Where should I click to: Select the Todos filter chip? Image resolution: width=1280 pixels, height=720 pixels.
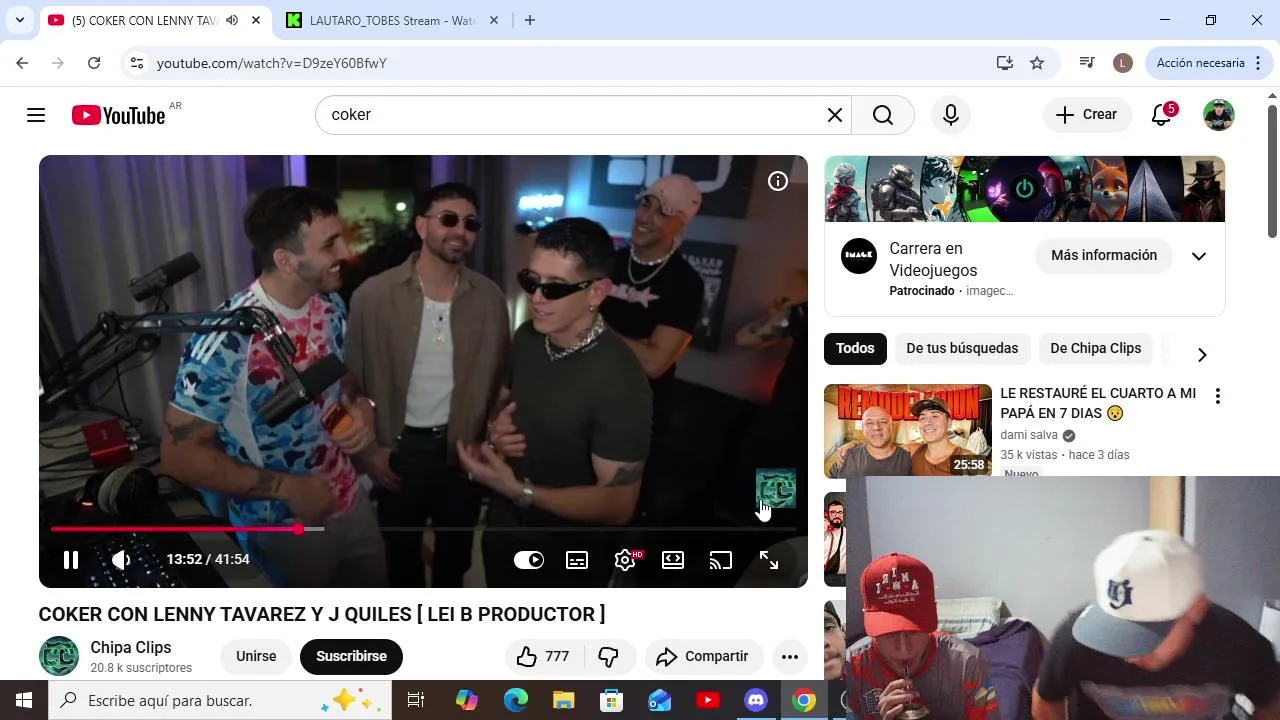pos(855,349)
